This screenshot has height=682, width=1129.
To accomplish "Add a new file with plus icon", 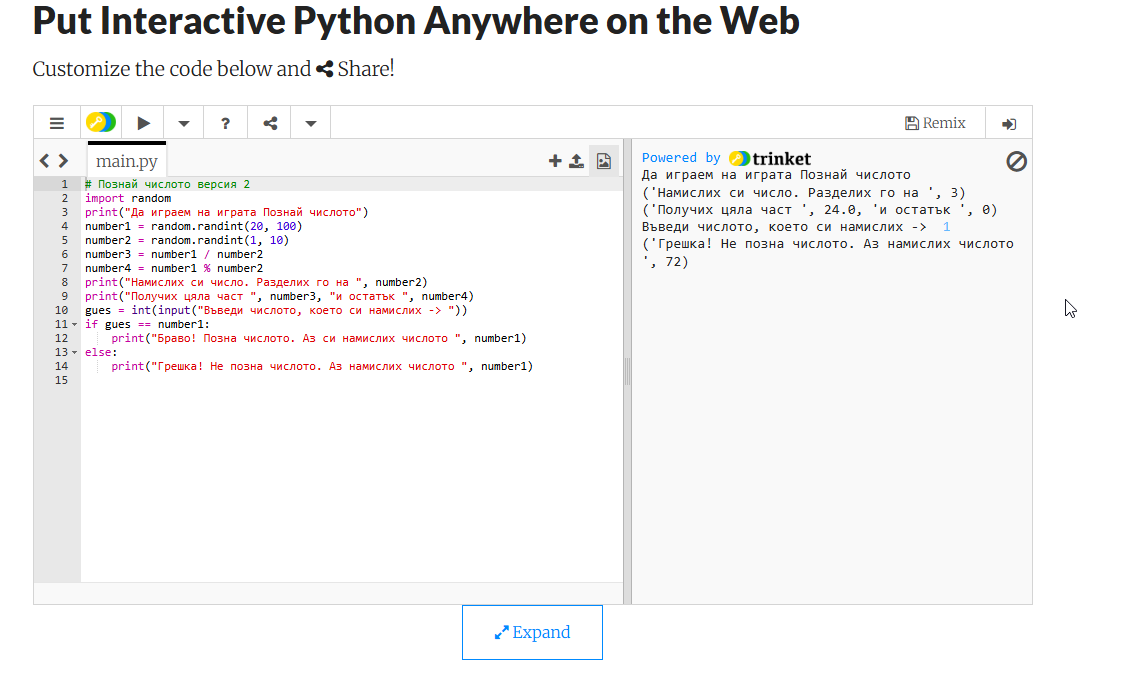I will tap(554, 161).
